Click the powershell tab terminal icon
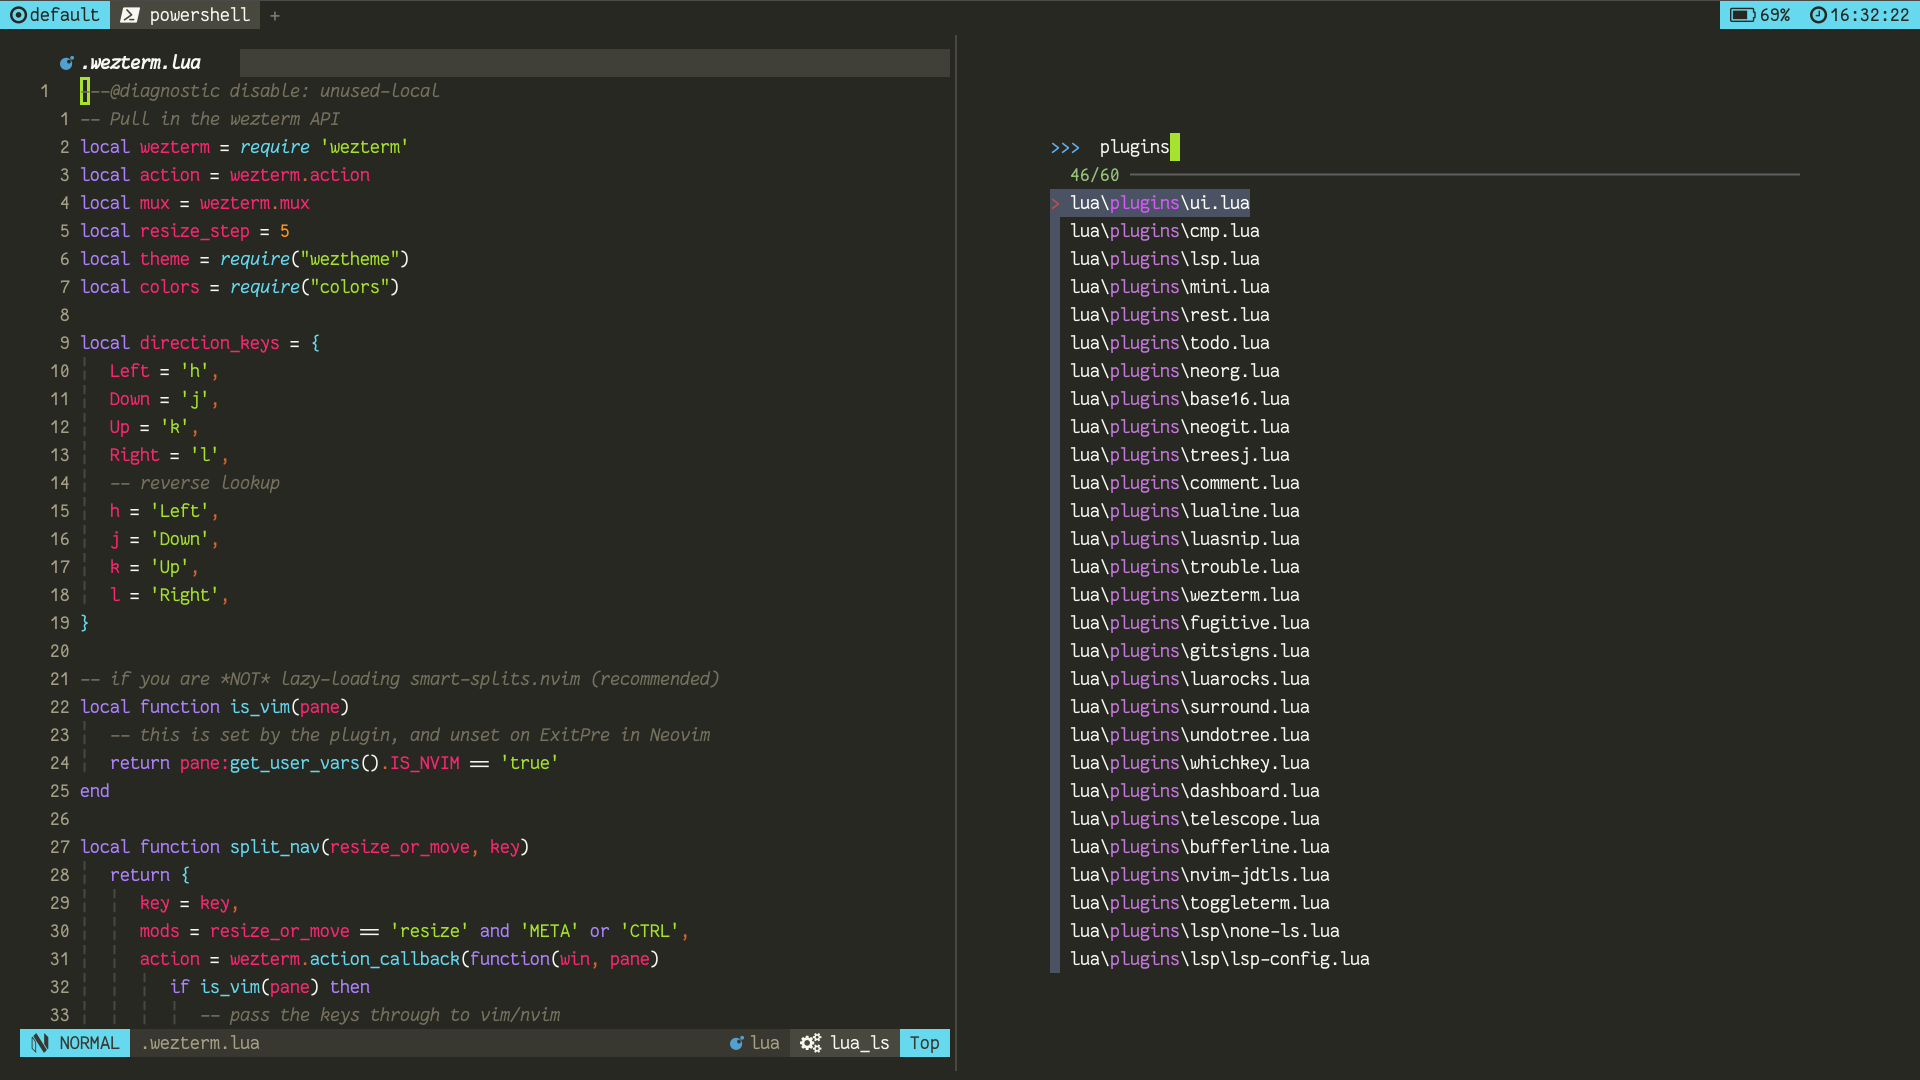1920x1080 pixels. (x=130, y=15)
